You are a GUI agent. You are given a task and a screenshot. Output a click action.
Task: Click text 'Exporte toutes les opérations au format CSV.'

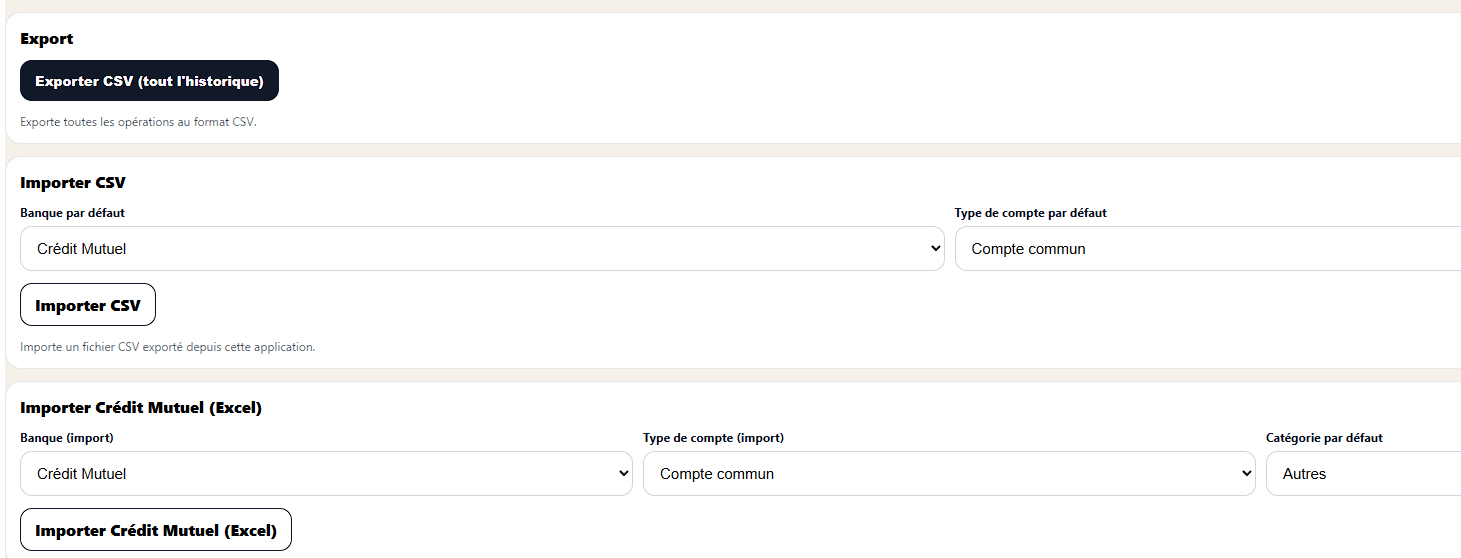click(x=138, y=123)
